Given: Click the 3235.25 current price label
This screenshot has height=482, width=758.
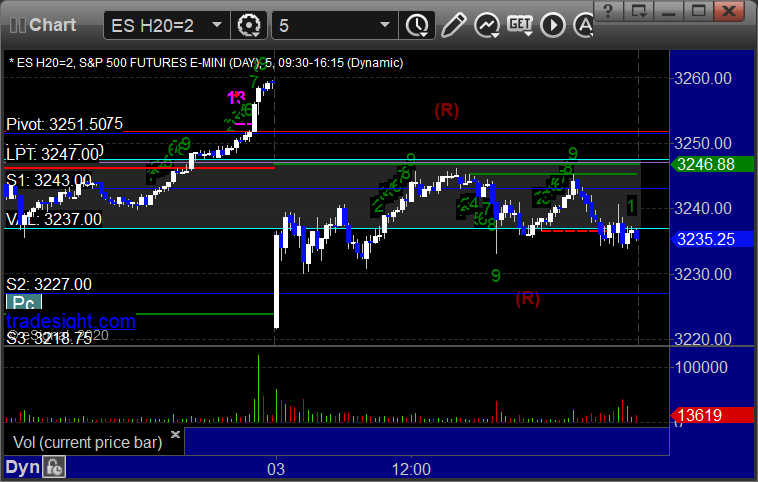Looking at the screenshot, I should [x=712, y=239].
